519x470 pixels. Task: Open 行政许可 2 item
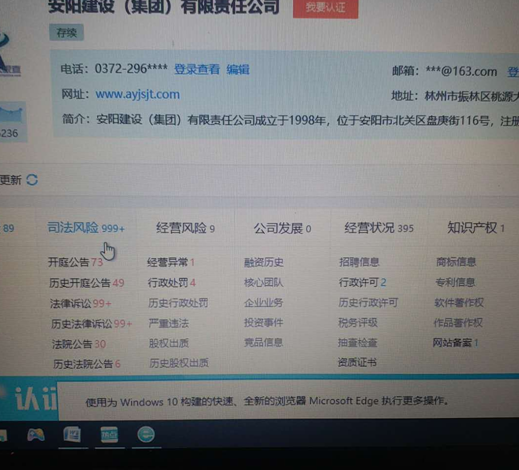coord(362,283)
